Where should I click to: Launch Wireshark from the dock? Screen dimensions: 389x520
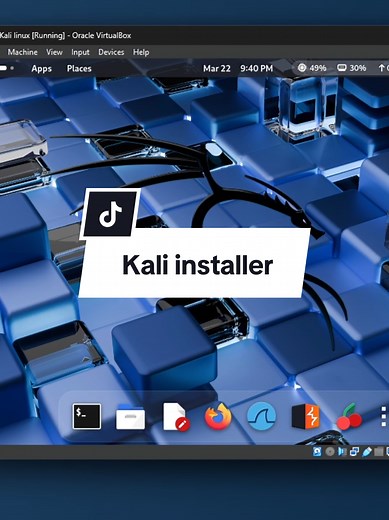(262, 416)
